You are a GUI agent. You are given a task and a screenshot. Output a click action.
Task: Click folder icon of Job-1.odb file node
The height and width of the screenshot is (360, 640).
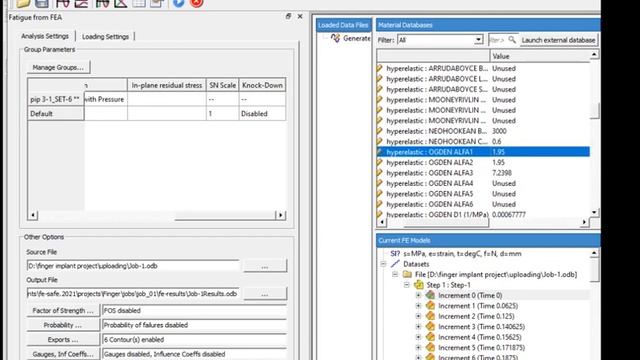(x=407, y=274)
